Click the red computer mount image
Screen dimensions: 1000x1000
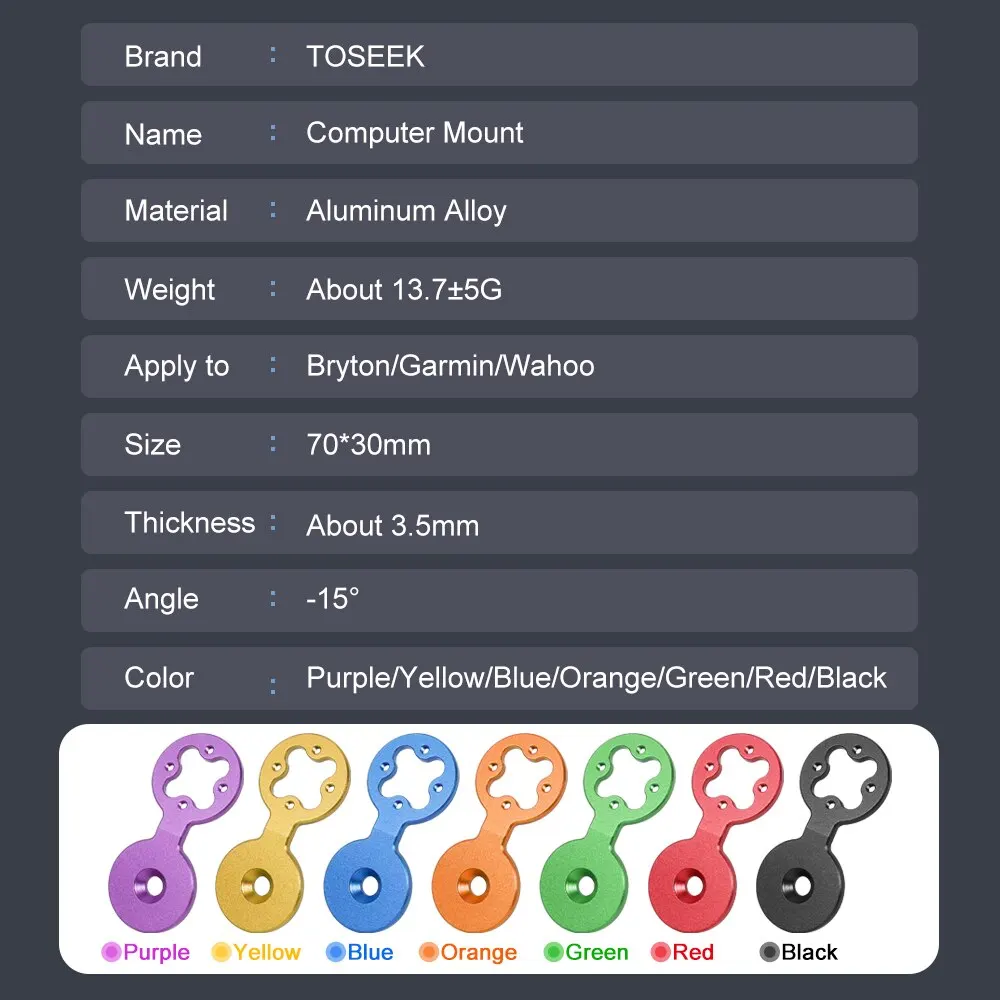click(x=716, y=832)
